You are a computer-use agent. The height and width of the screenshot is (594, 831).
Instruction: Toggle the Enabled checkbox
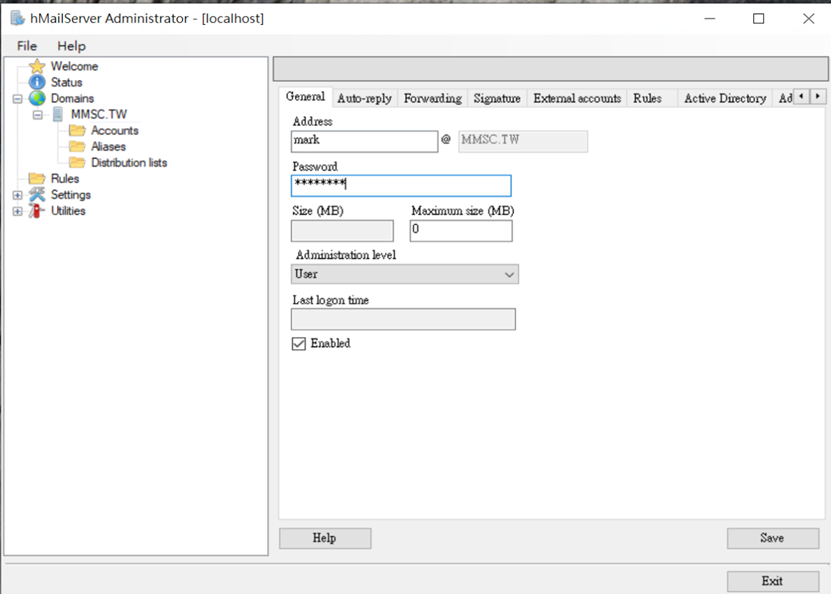click(298, 343)
